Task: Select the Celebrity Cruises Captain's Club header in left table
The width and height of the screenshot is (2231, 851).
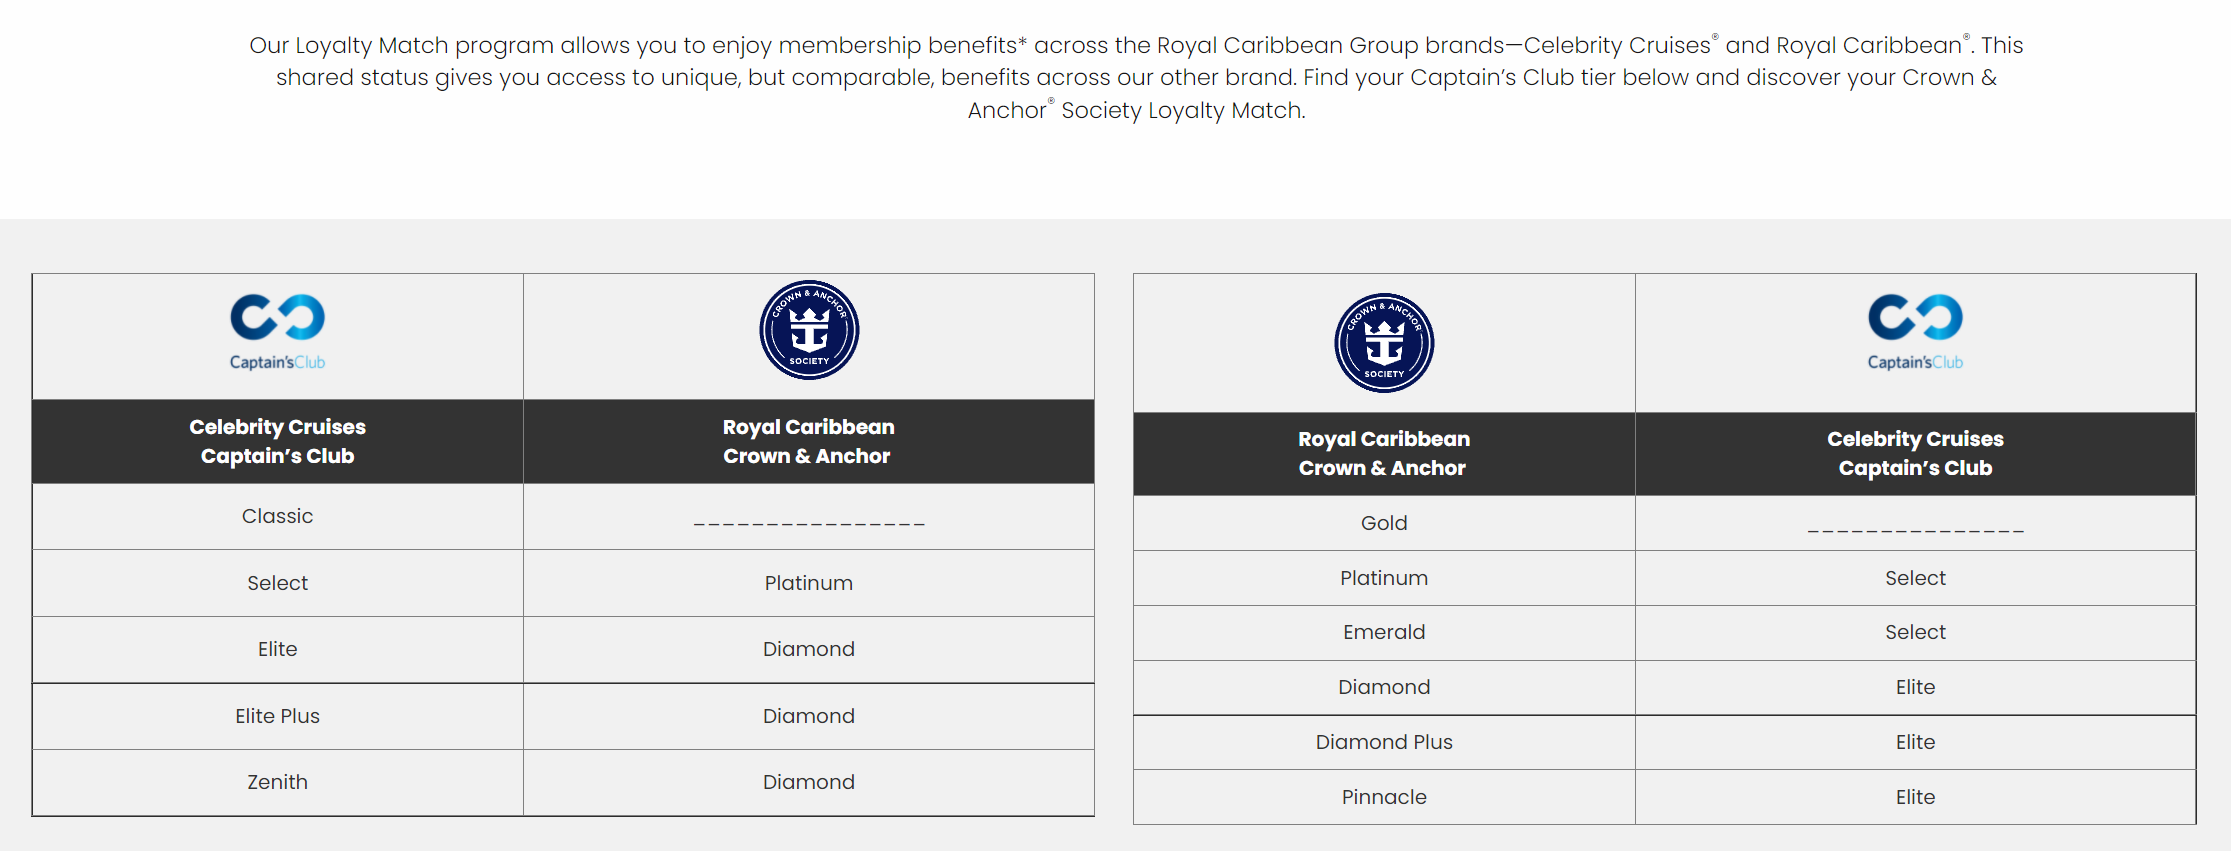Action: (278, 441)
